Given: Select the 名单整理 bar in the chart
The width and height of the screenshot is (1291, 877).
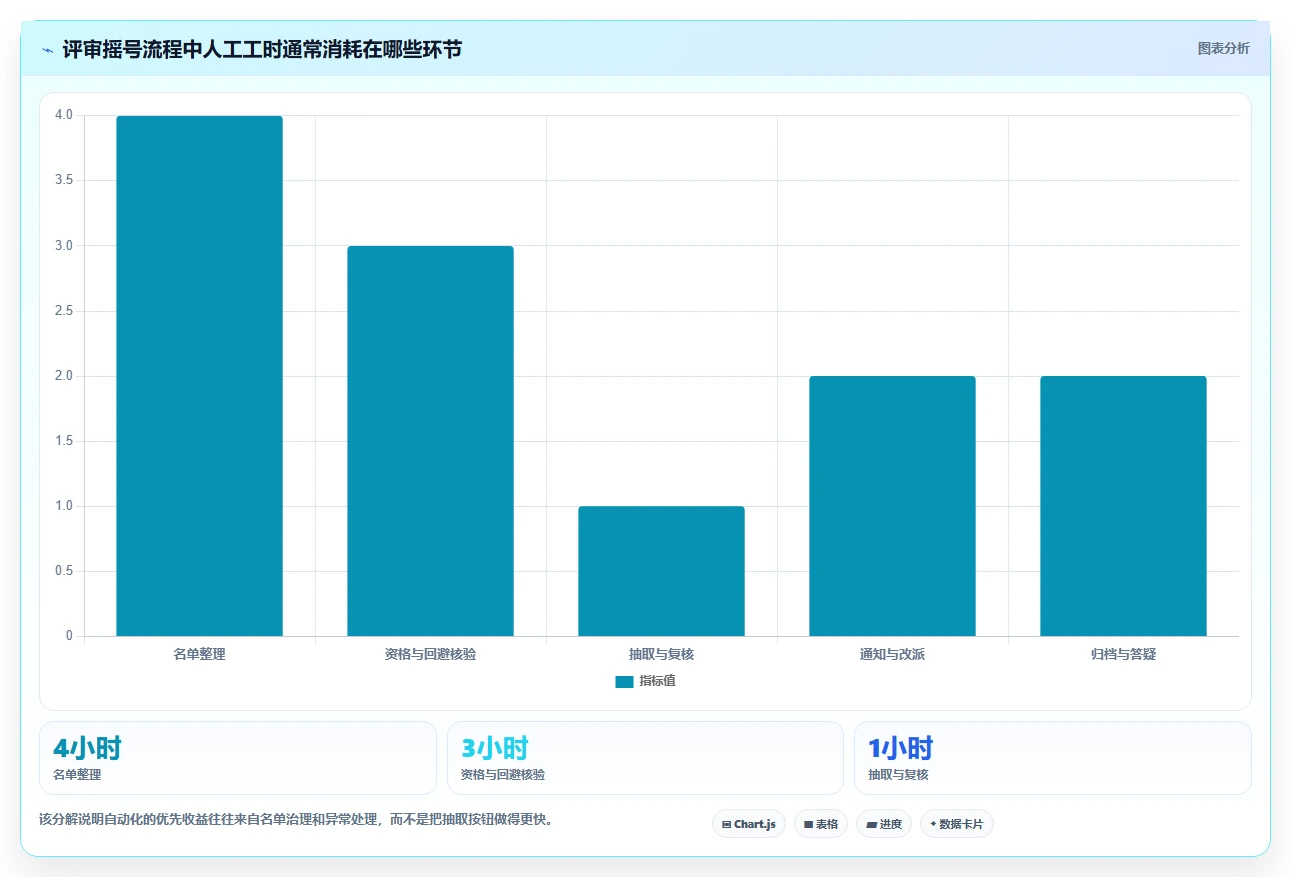Looking at the screenshot, I should tap(199, 376).
